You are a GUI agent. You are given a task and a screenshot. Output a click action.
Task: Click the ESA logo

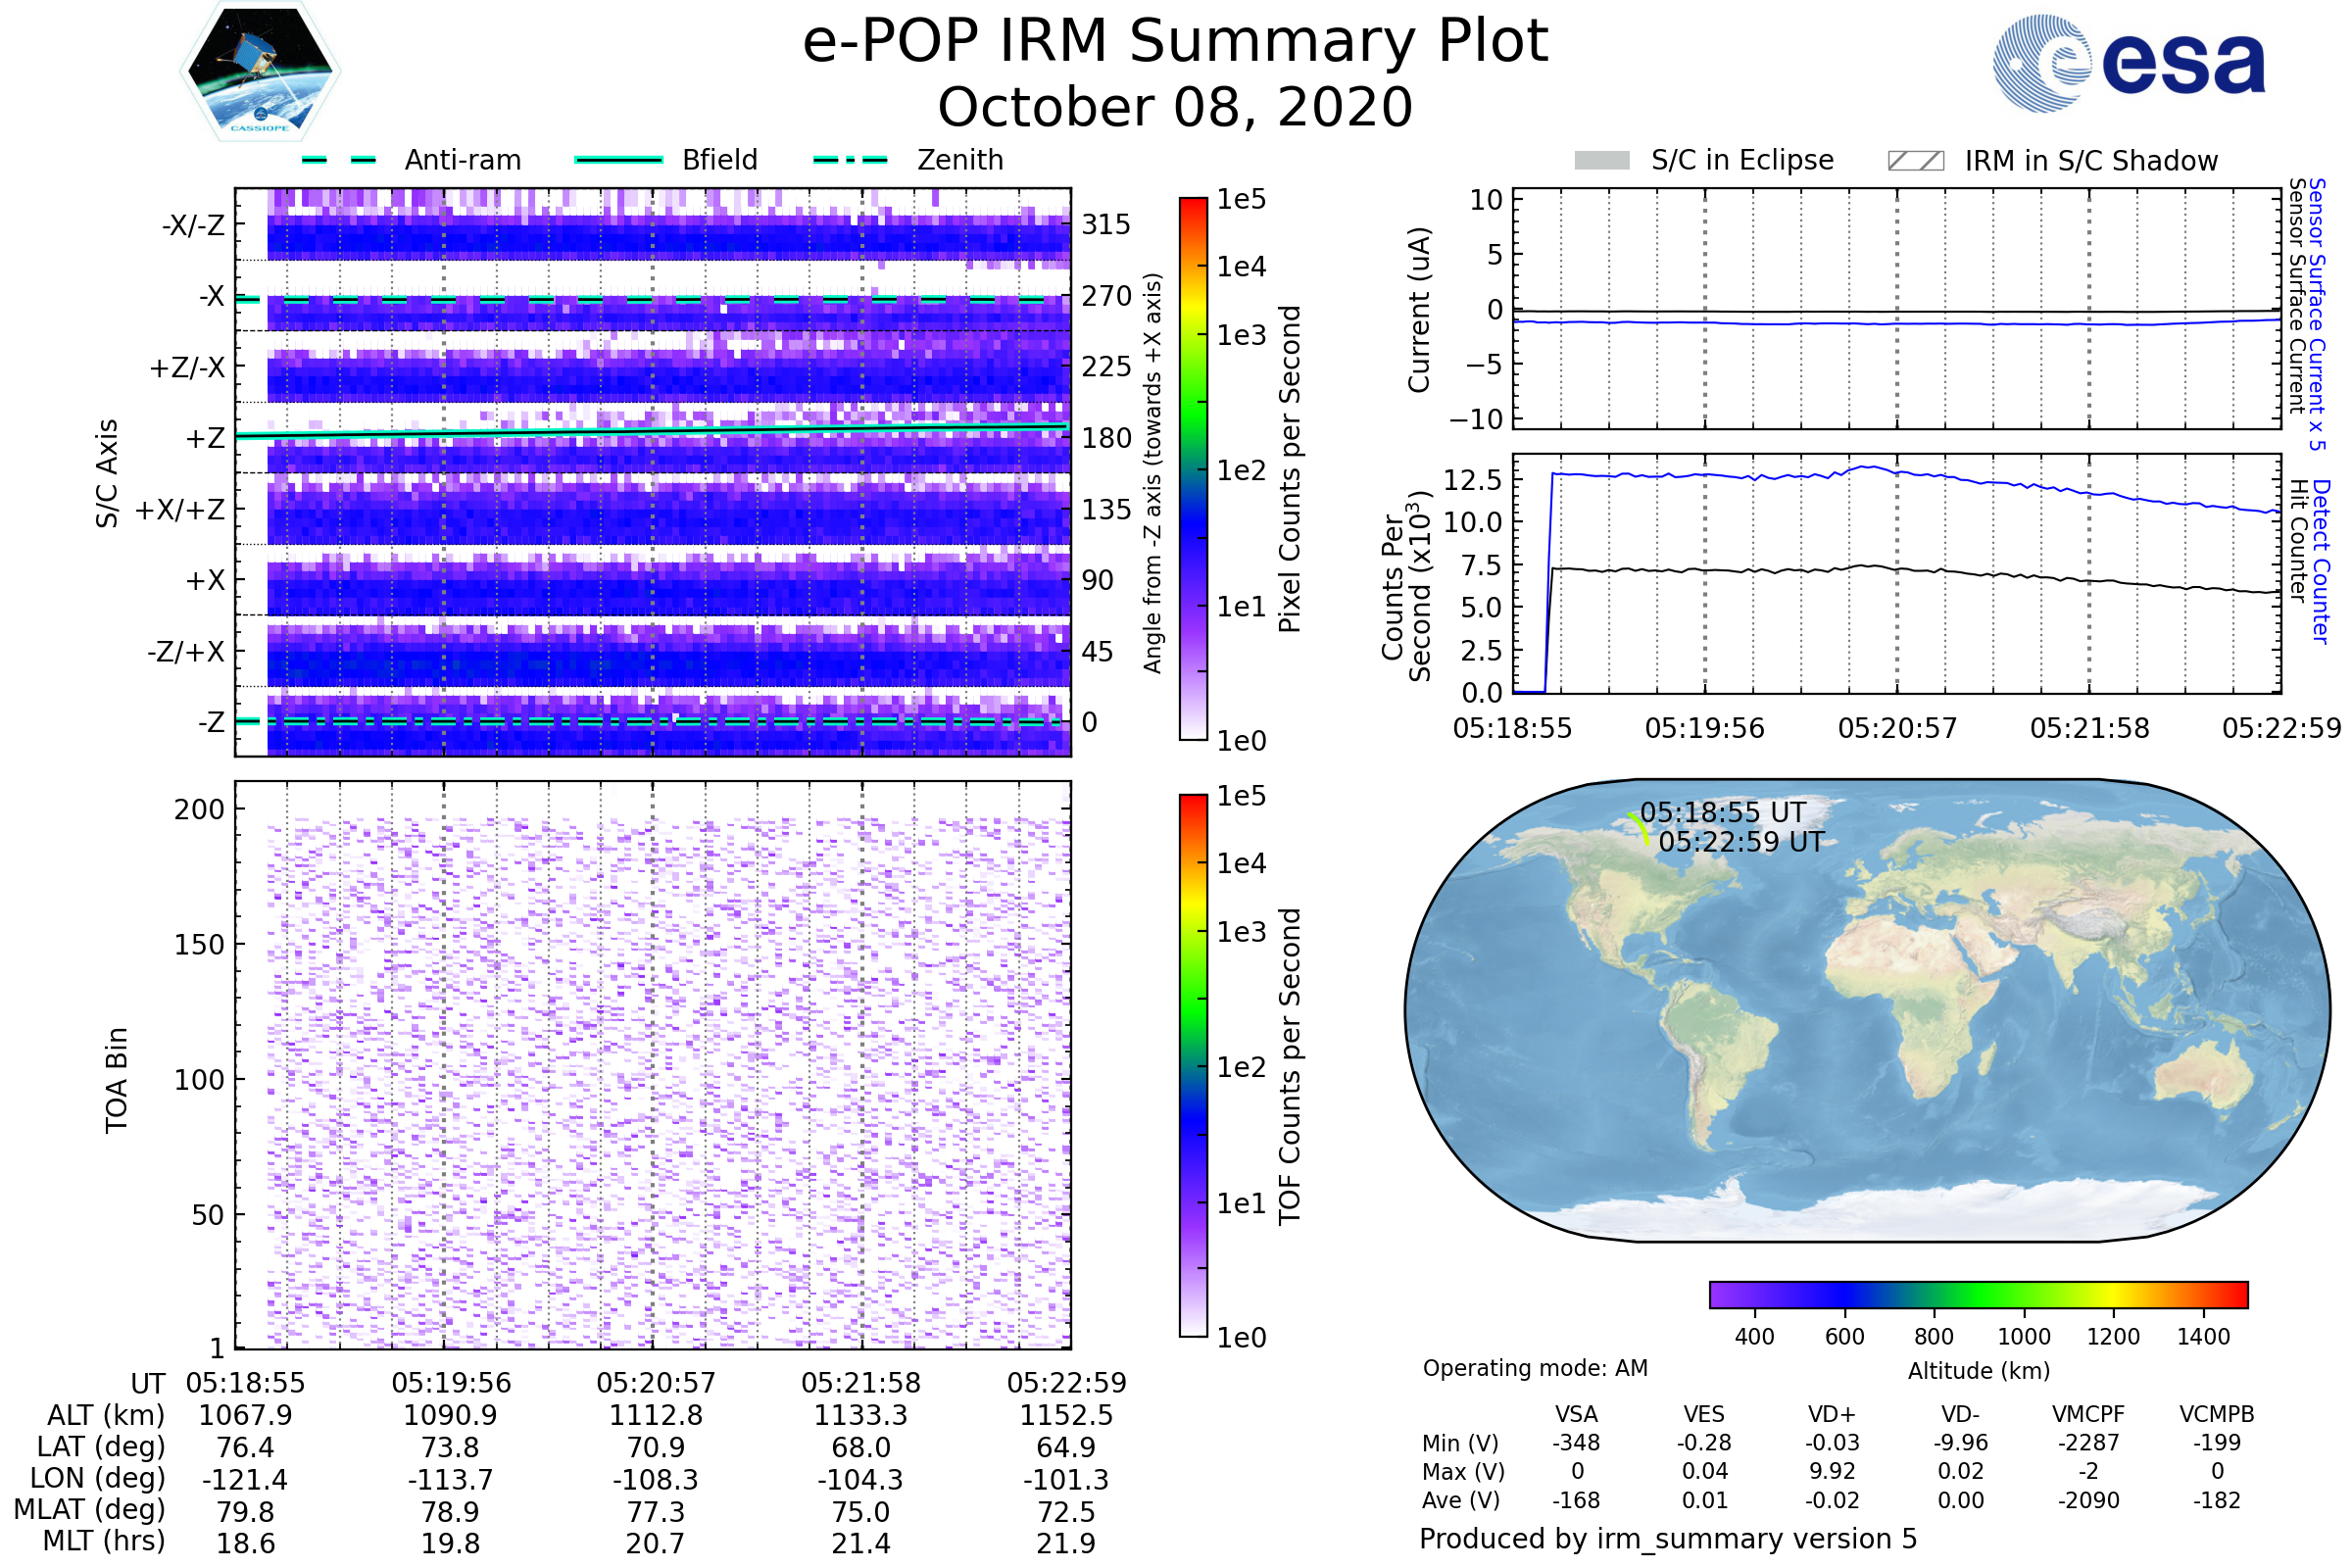click(x=2130, y=62)
